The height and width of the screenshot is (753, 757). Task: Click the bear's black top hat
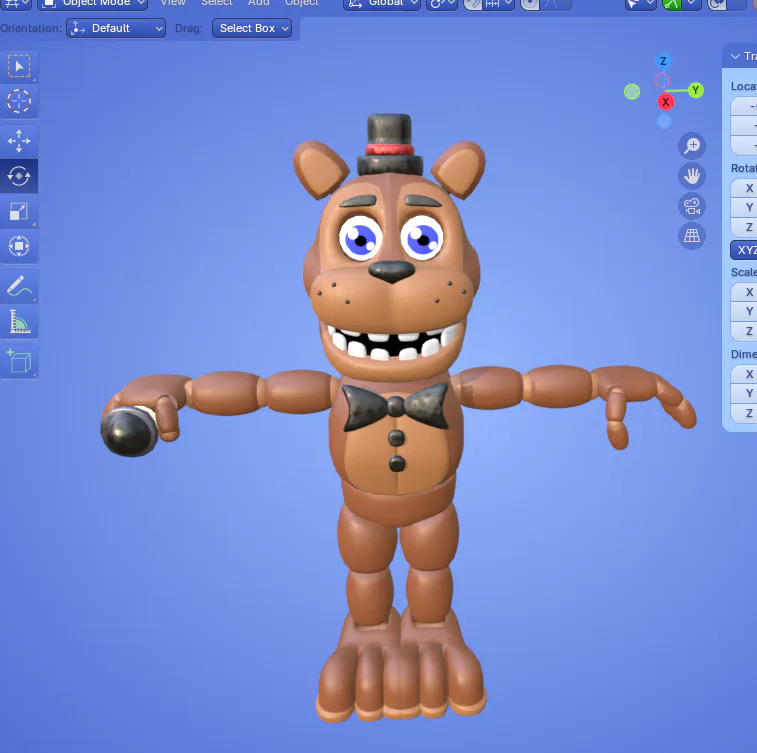390,145
